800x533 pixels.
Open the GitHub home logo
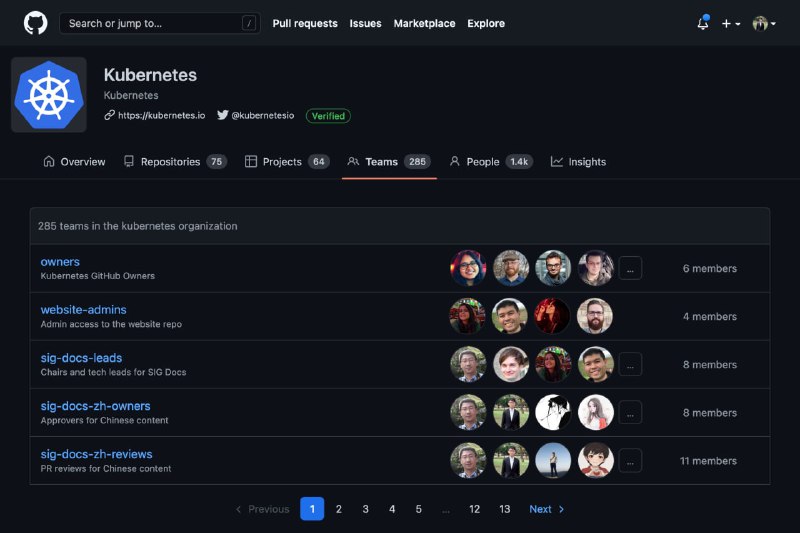[x=35, y=23]
